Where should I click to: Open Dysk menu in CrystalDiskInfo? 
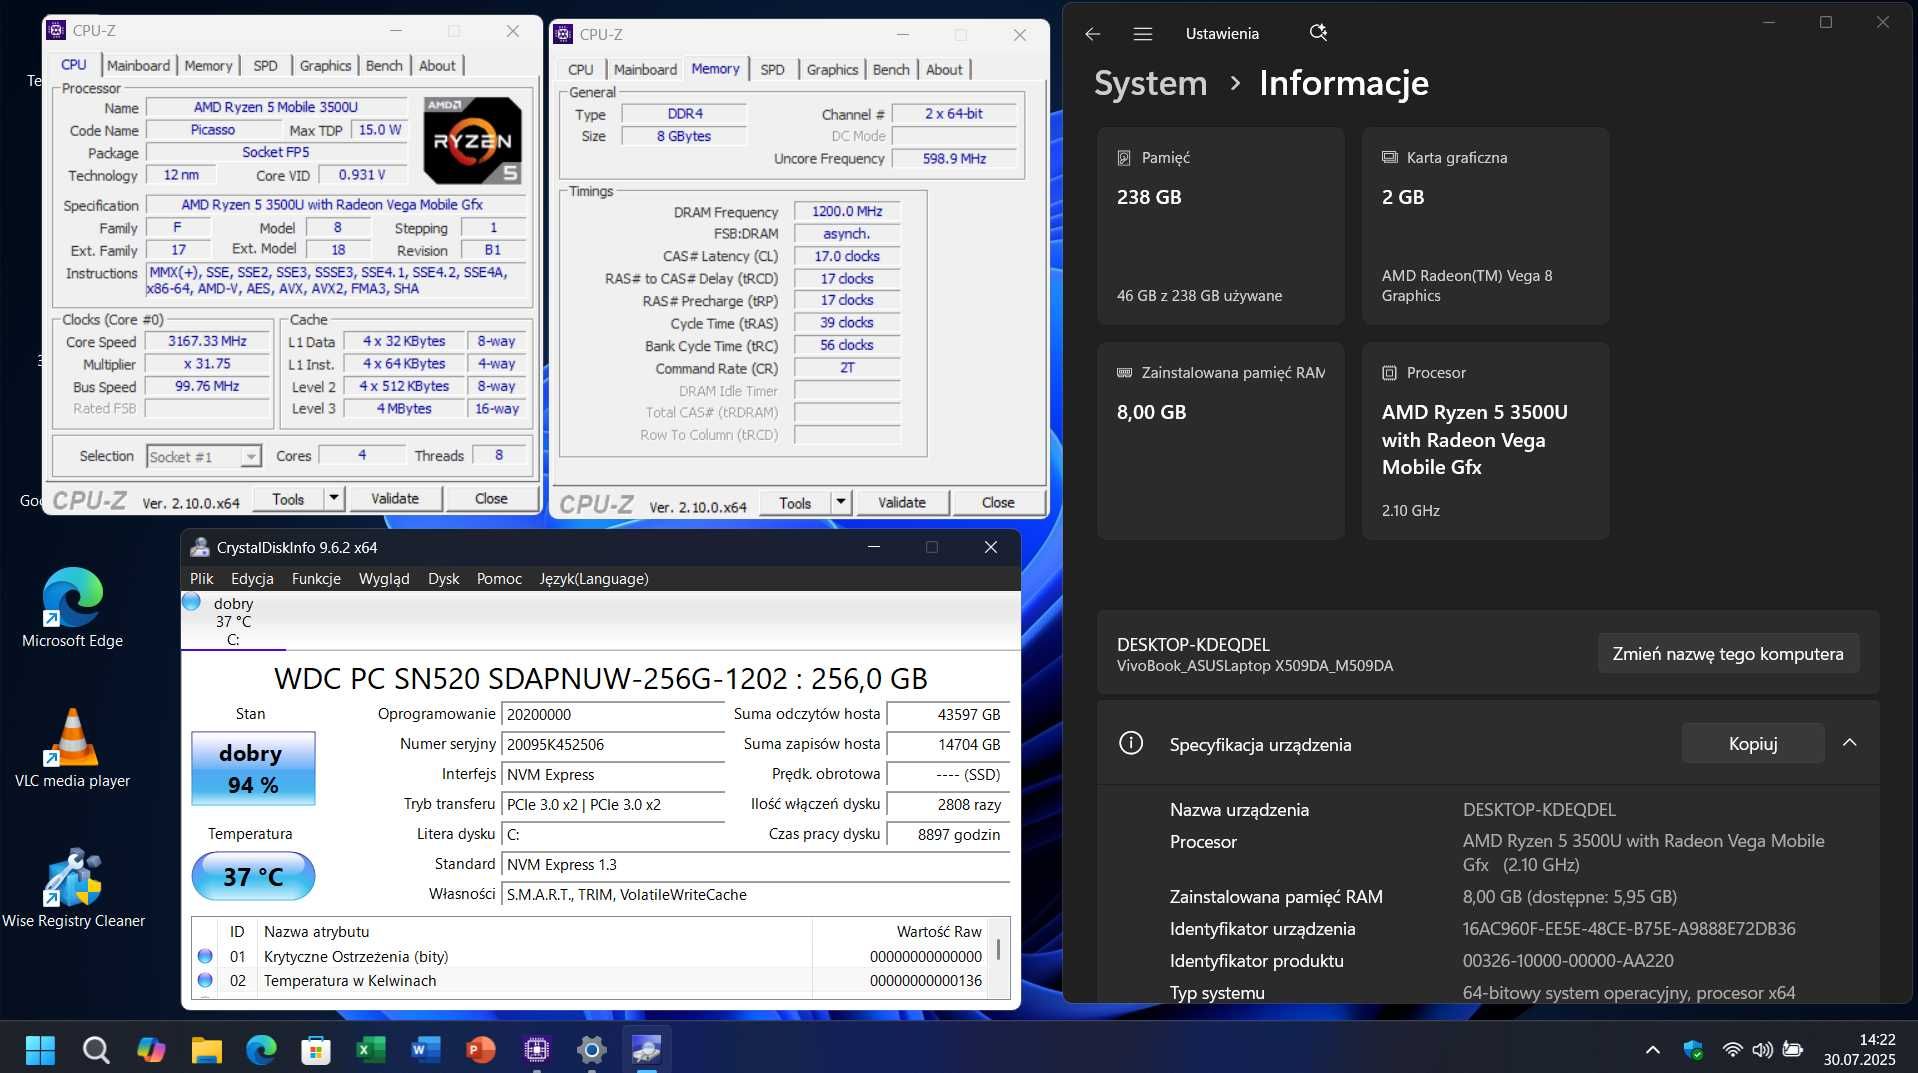coord(443,578)
